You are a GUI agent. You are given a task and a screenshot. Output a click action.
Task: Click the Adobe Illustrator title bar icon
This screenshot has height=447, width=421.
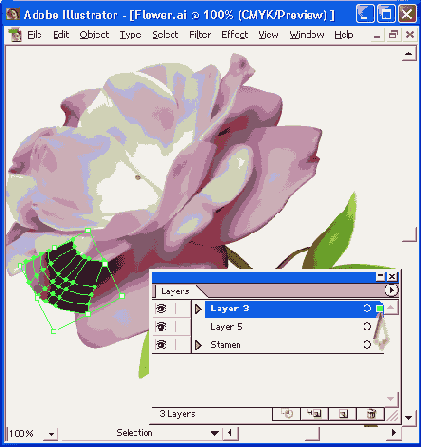[x=12, y=14]
